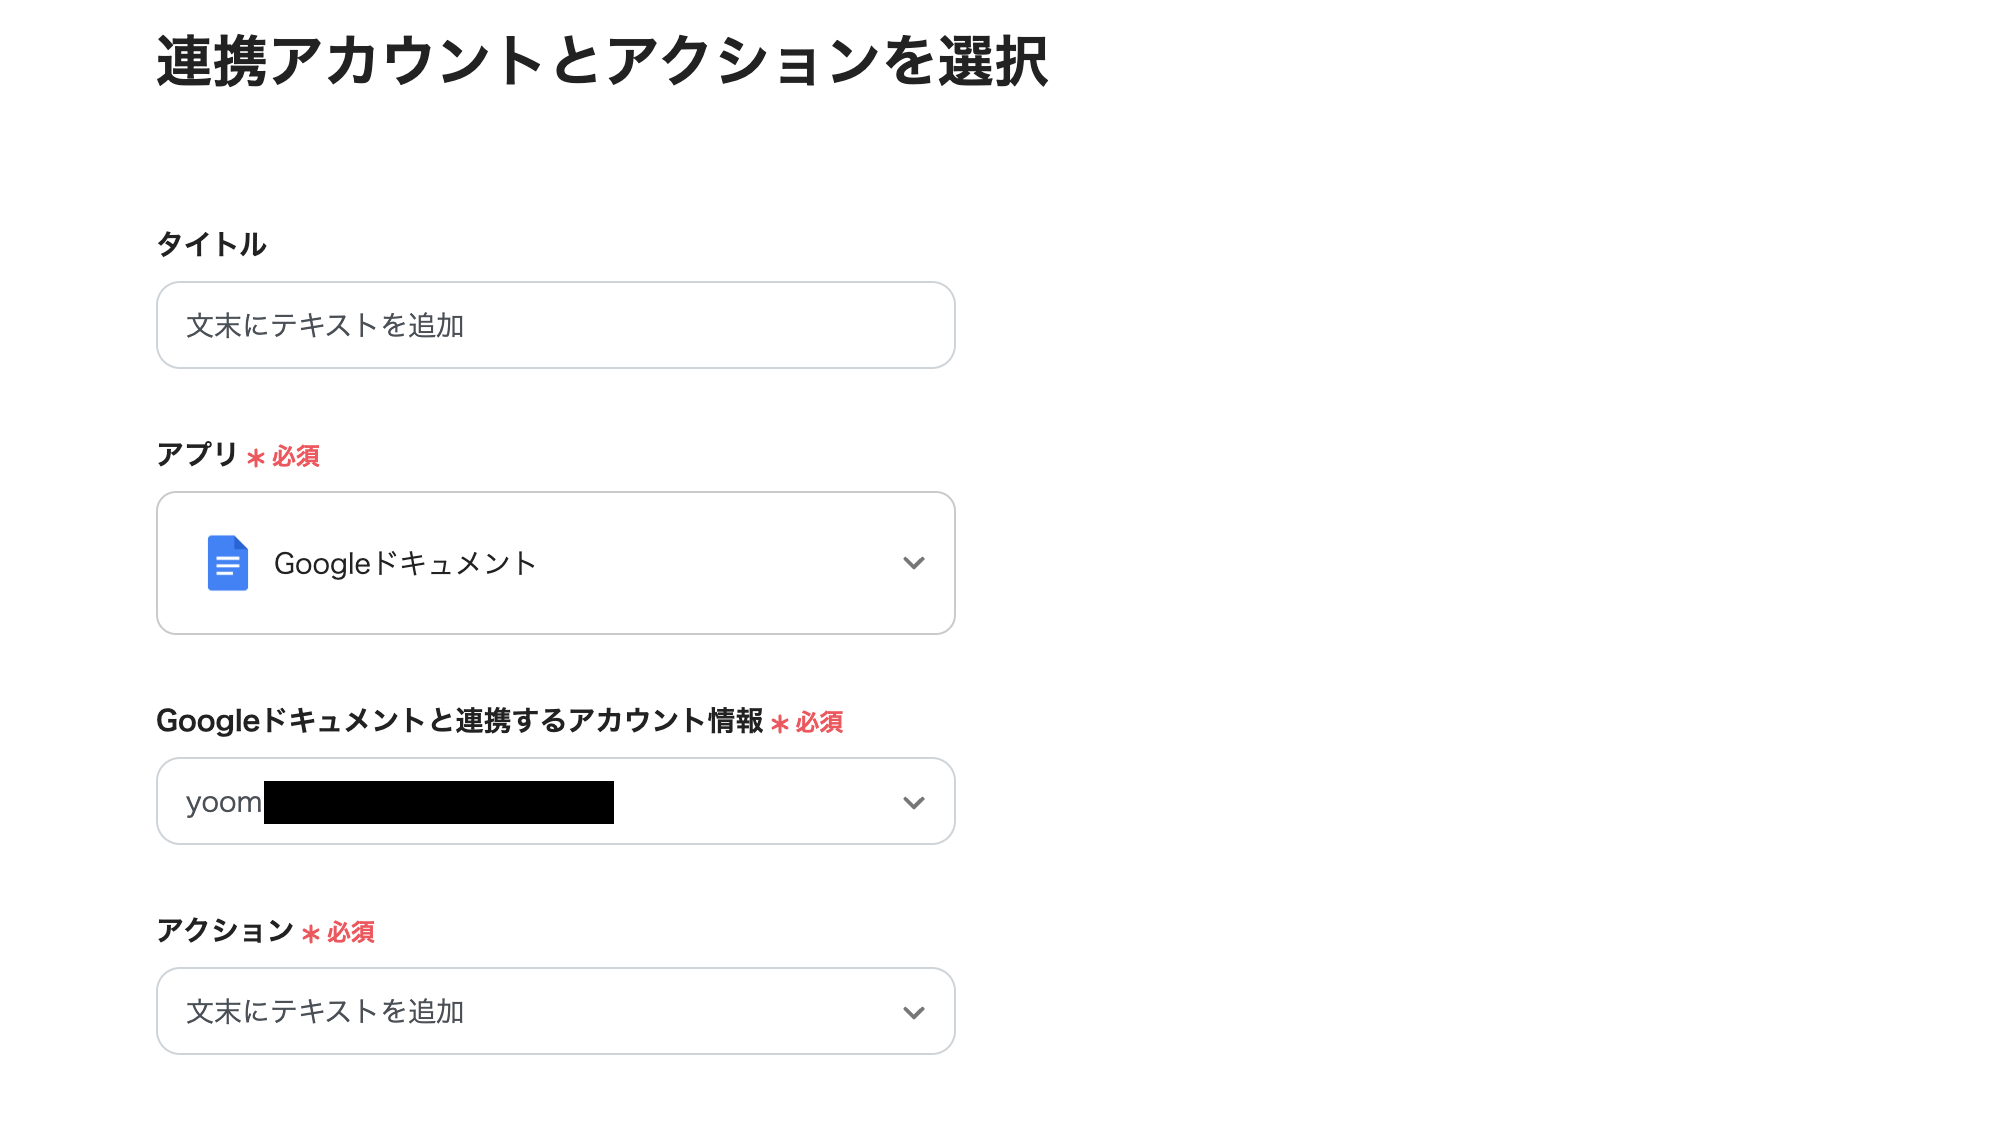Open the account dropdown starting with yoom
The height and width of the screenshot is (1136, 2002).
[x=555, y=801]
